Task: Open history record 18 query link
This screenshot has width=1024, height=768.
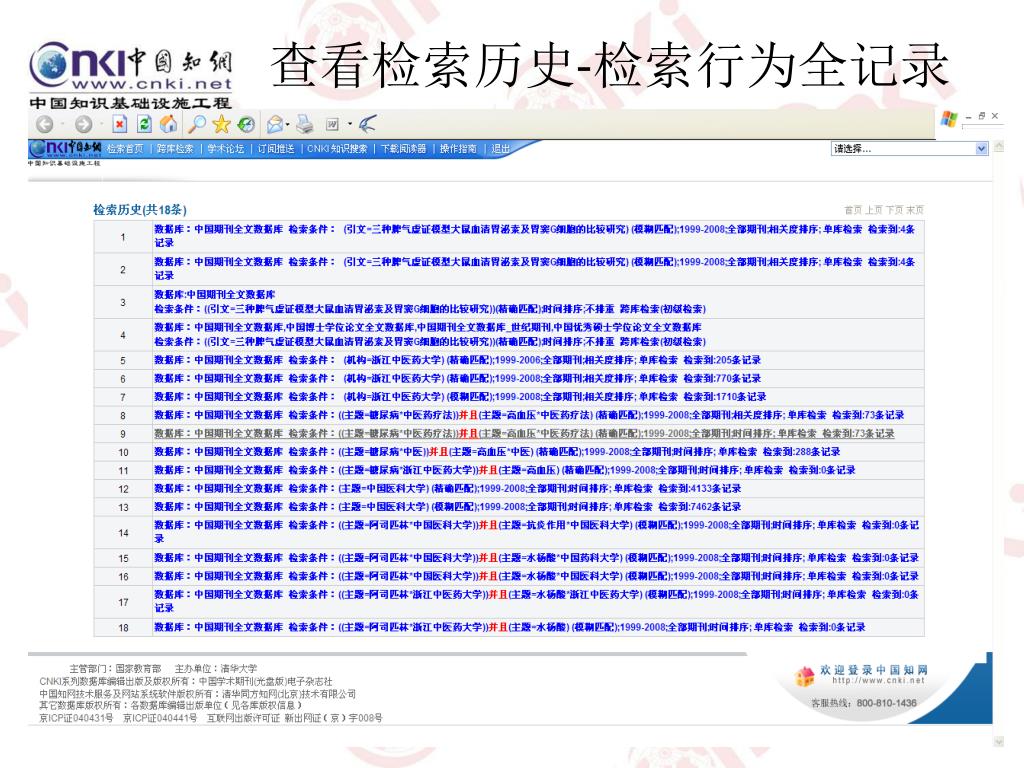Action: (x=509, y=627)
